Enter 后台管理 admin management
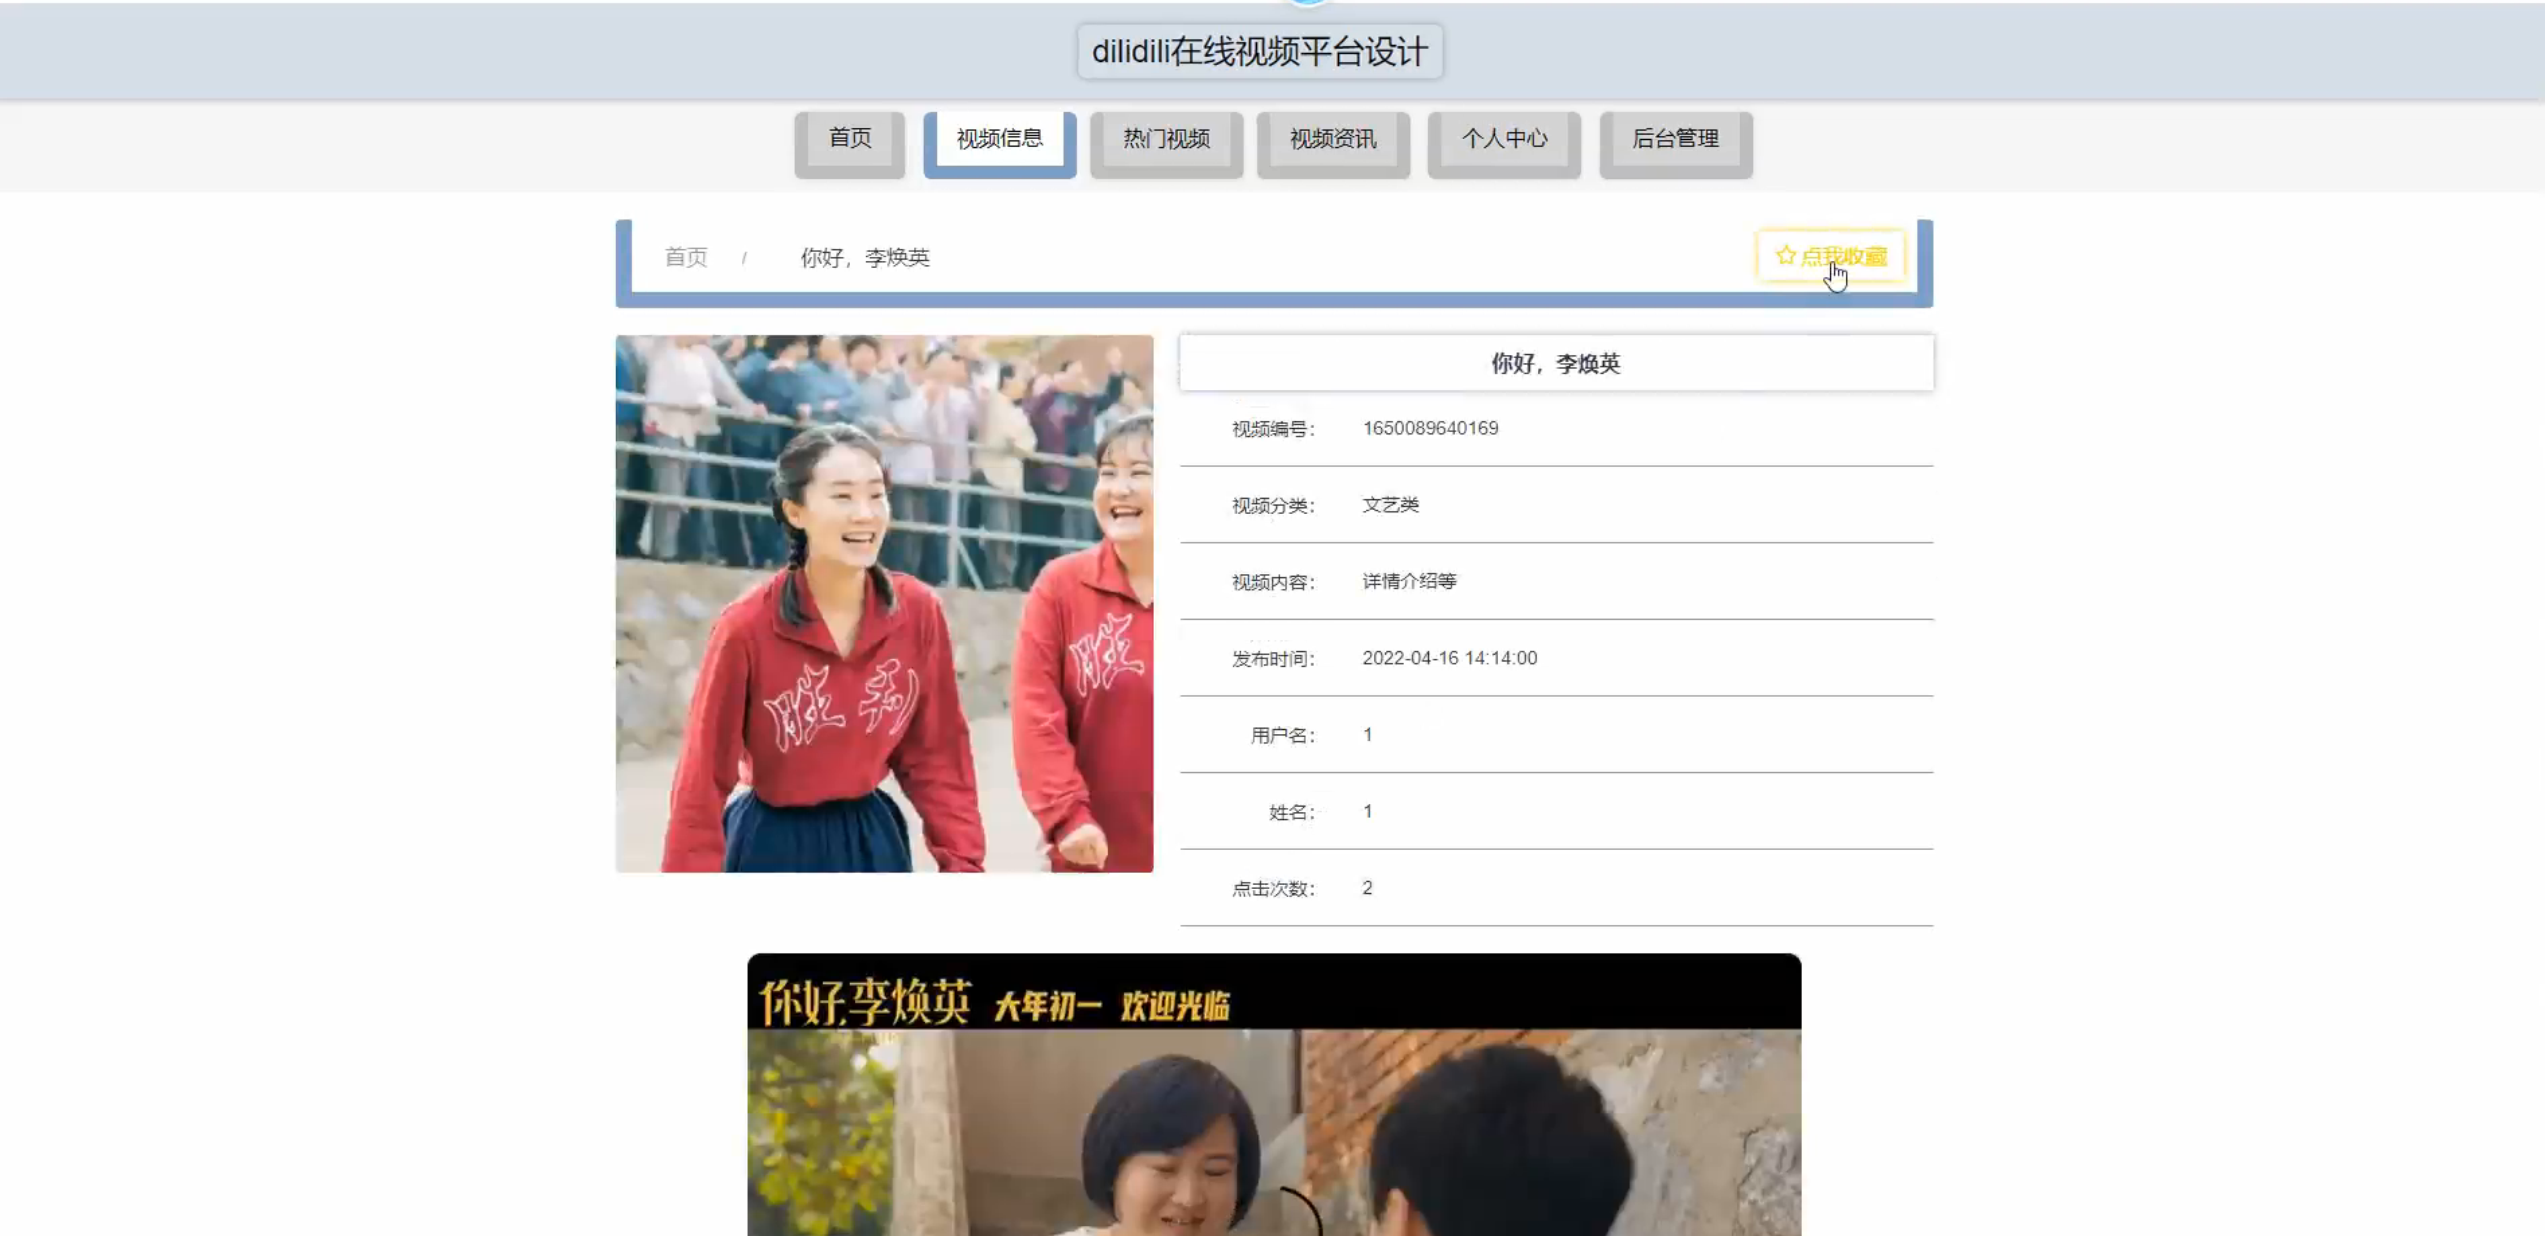 click(1675, 139)
